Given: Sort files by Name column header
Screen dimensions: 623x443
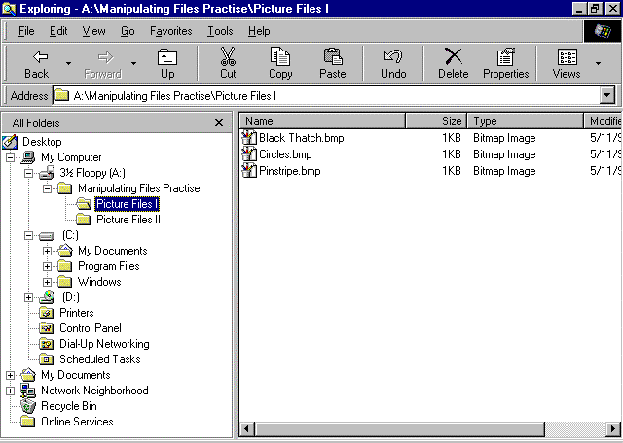Looking at the screenshot, I should click(320, 121).
